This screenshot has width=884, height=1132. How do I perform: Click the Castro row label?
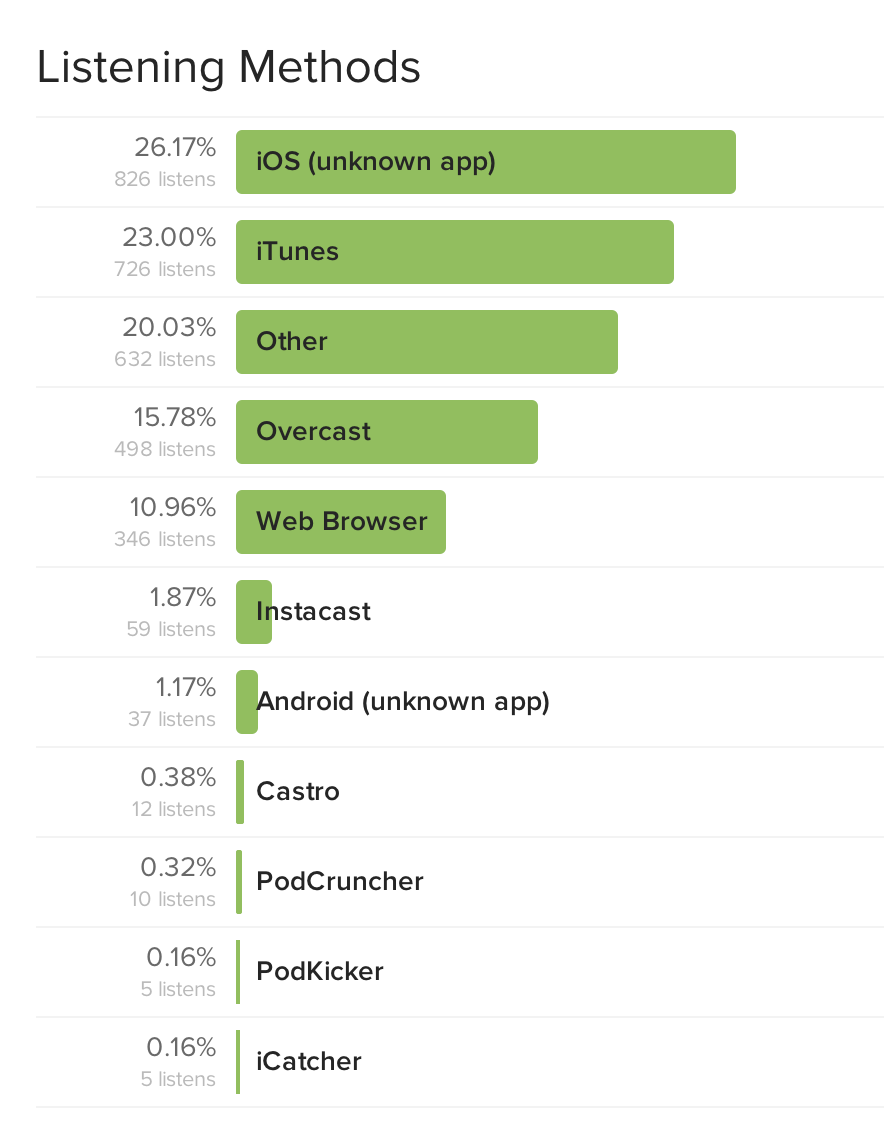tap(298, 792)
